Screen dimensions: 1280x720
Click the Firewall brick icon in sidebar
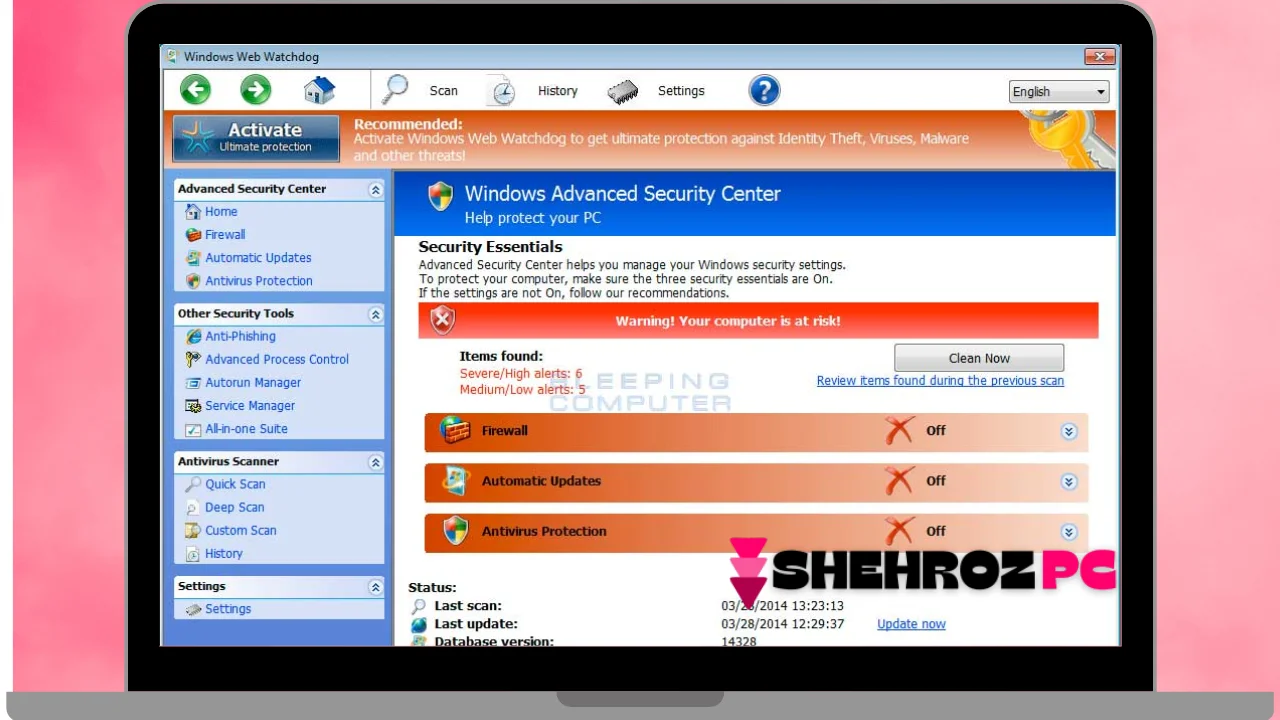pos(193,235)
